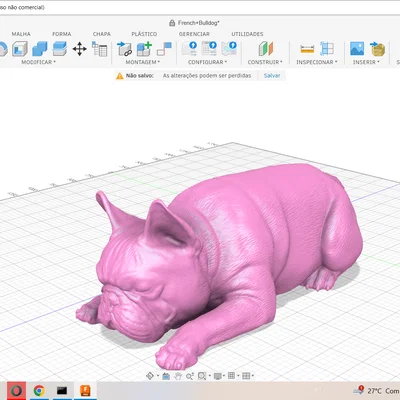Viewport: 400px width, 400px height.
Task: Select the Move/Copy cross-arrows tool
Action: [x=79, y=49]
